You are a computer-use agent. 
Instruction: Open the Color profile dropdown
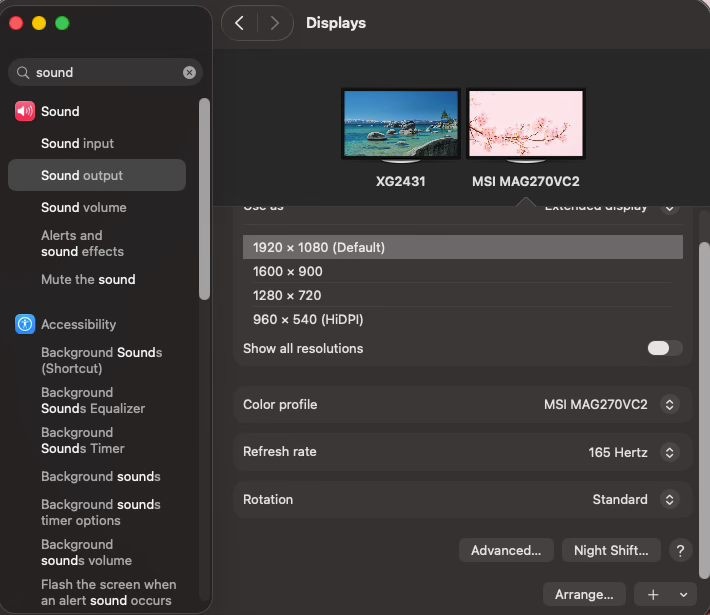pyautogui.click(x=669, y=404)
